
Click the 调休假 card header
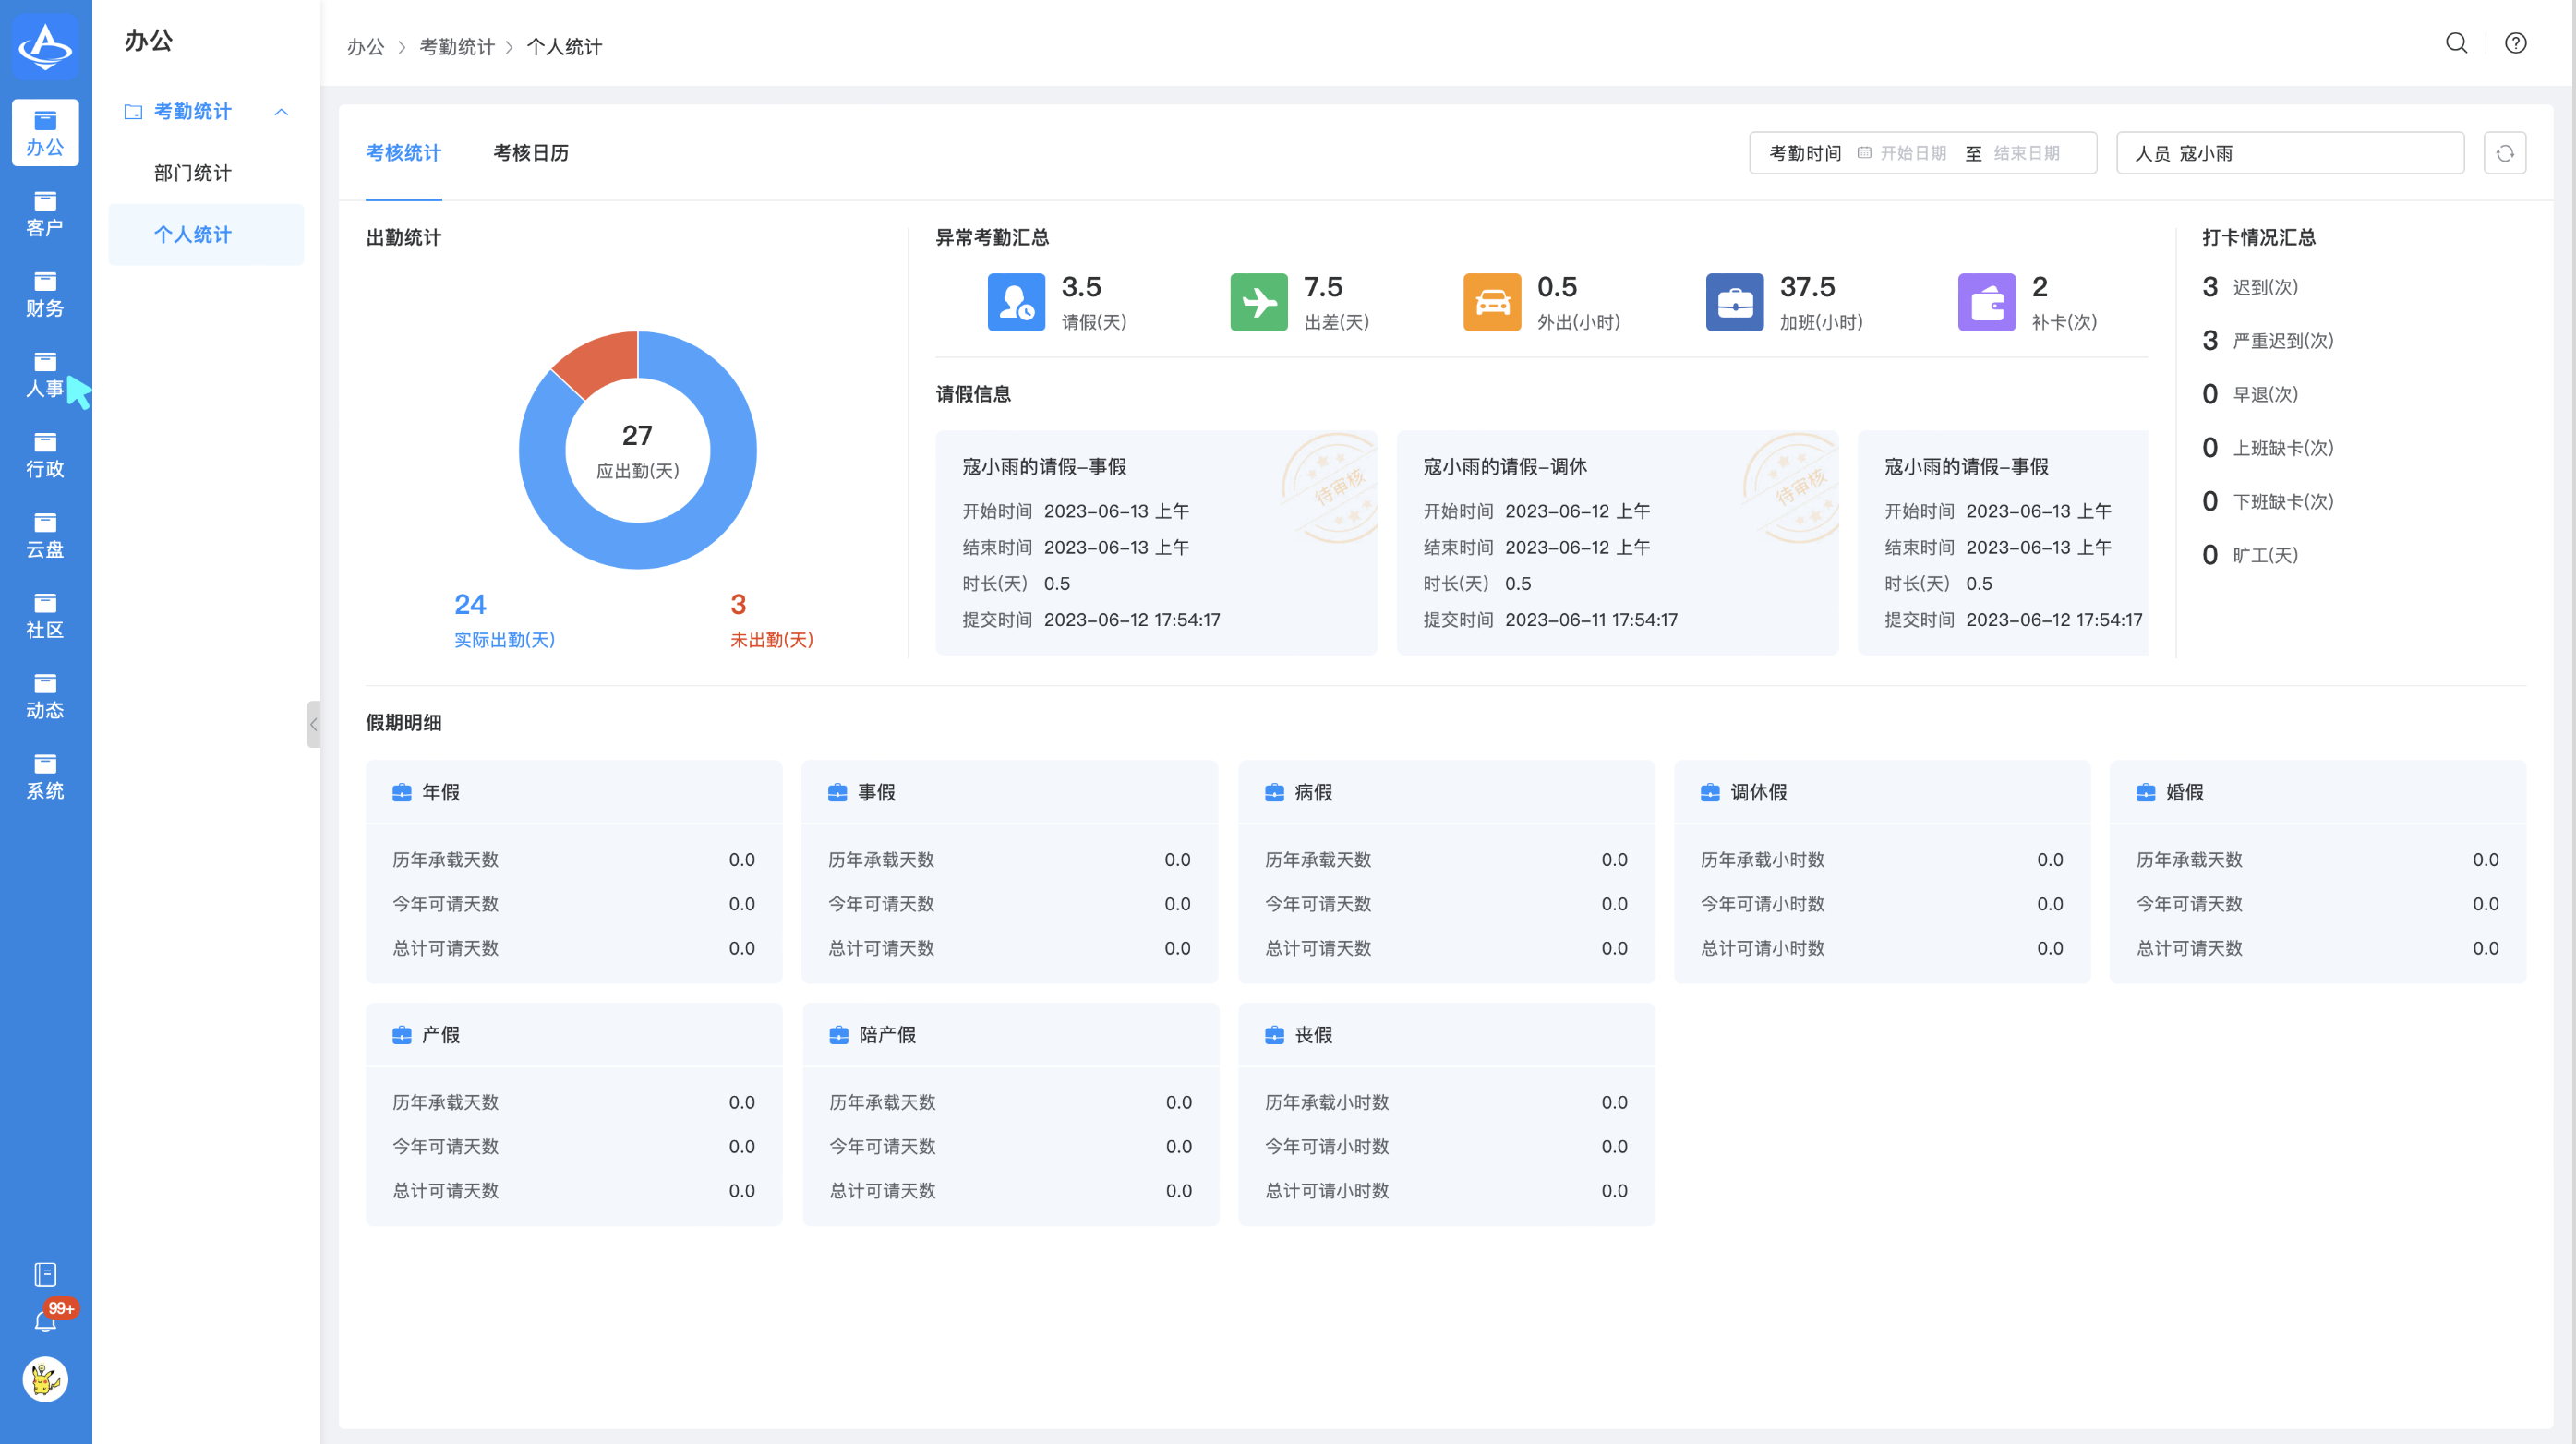(1882, 792)
